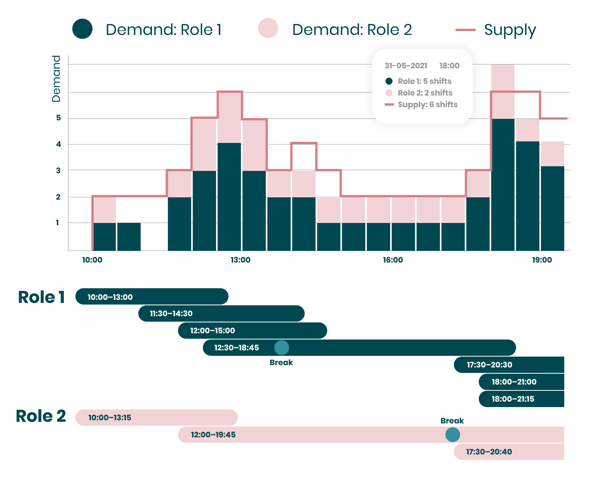
Task: Select the Role 2 10:00–13:15 shift bar
Action: click(156, 417)
